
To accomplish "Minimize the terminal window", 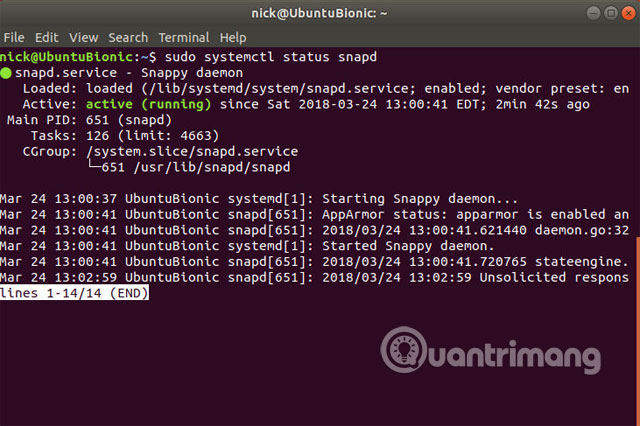I will point(593,13).
